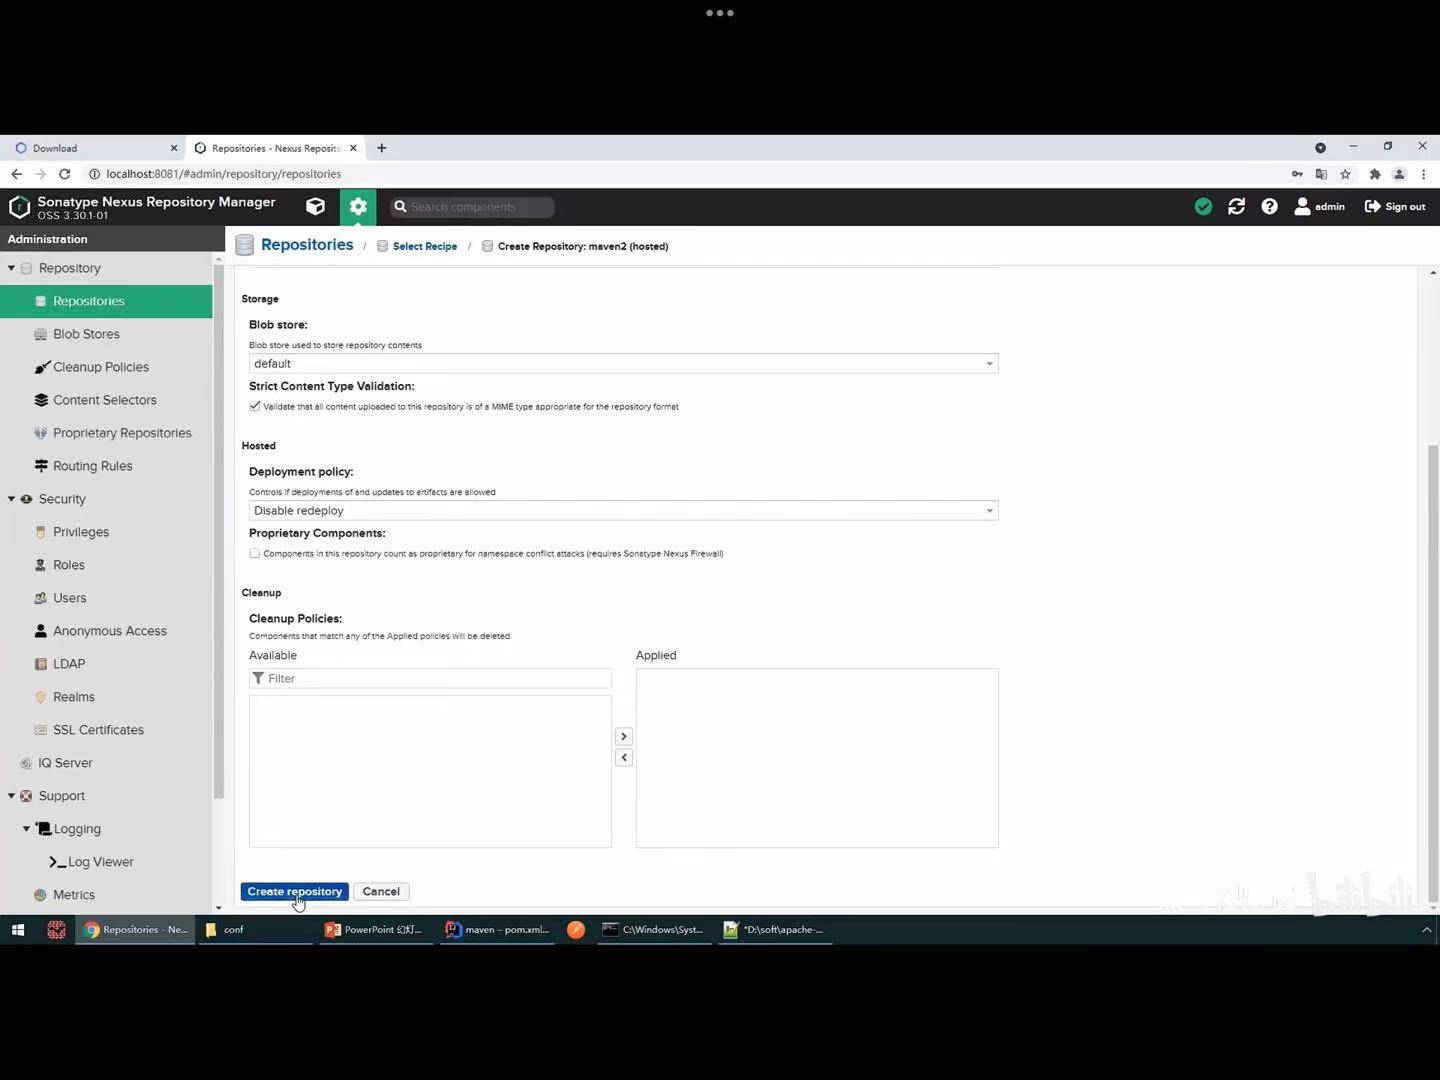Click the system status green check icon

1203,206
